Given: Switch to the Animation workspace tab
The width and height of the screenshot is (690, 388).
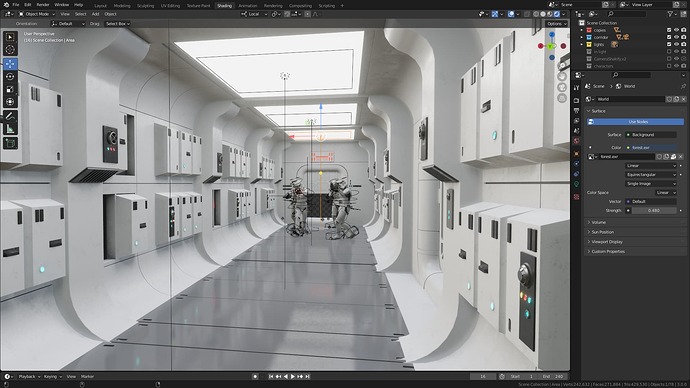Looking at the screenshot, I should tap(248, 6).
